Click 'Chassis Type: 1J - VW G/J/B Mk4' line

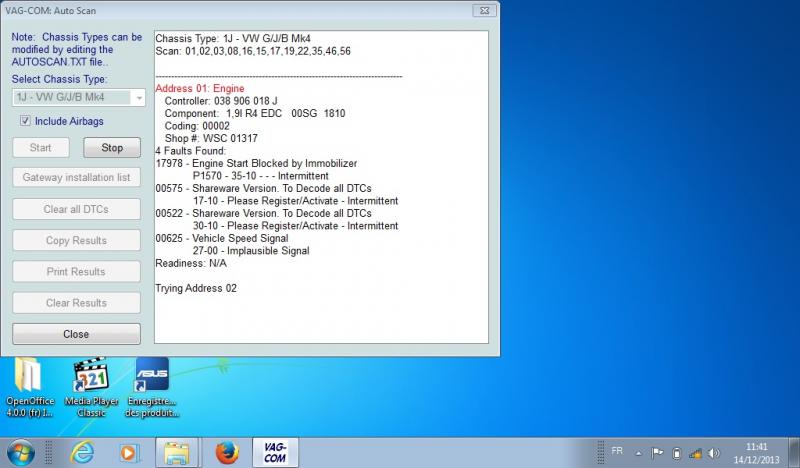tap(233, 39)
